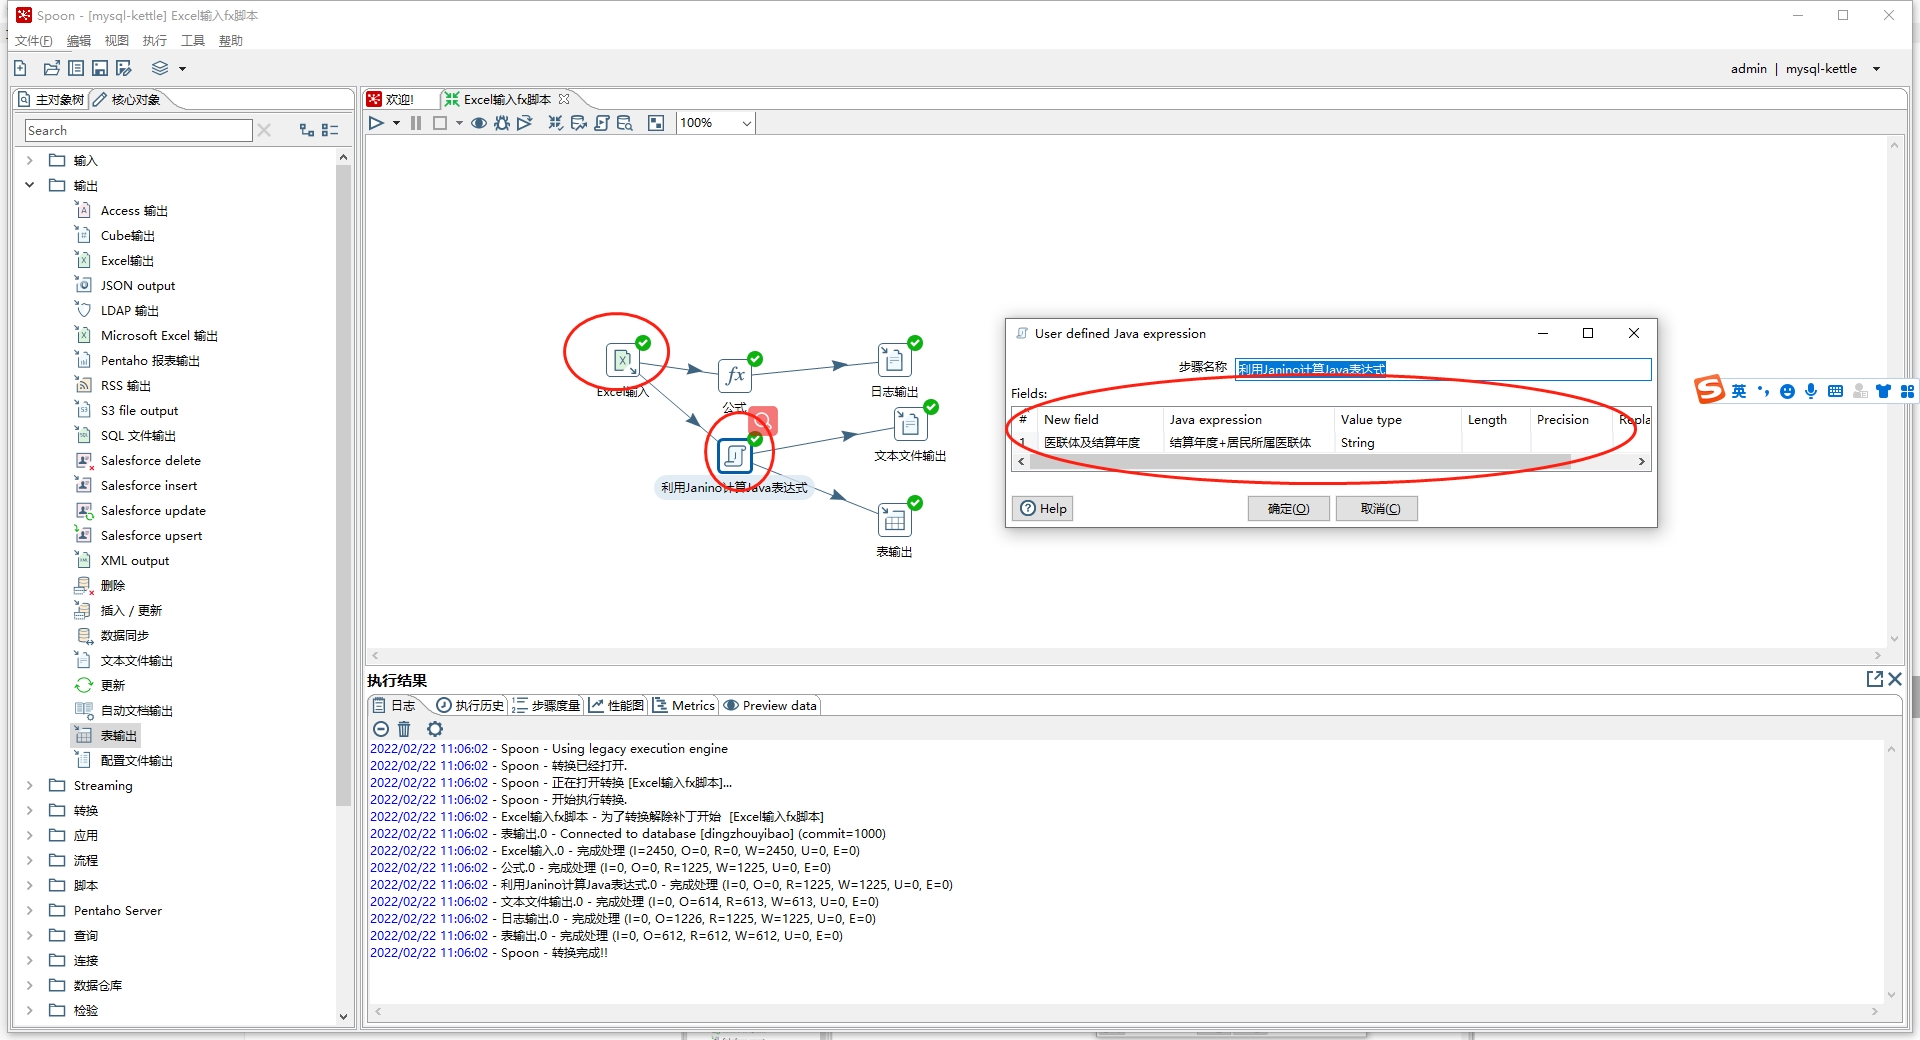Image resolution: width=1920 pixels, height=1040 pixels.
Task: Open the 100% zoom level dropdown
Action: pos(746,123)
